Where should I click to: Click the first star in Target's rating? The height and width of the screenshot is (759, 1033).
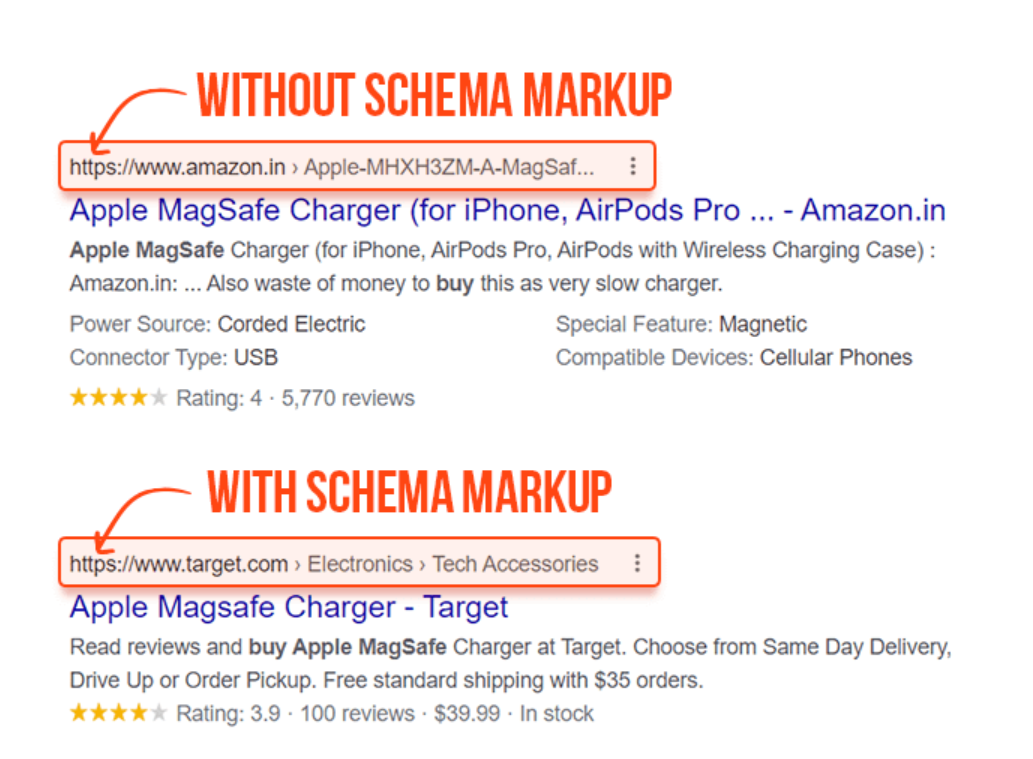pos(77,713)
